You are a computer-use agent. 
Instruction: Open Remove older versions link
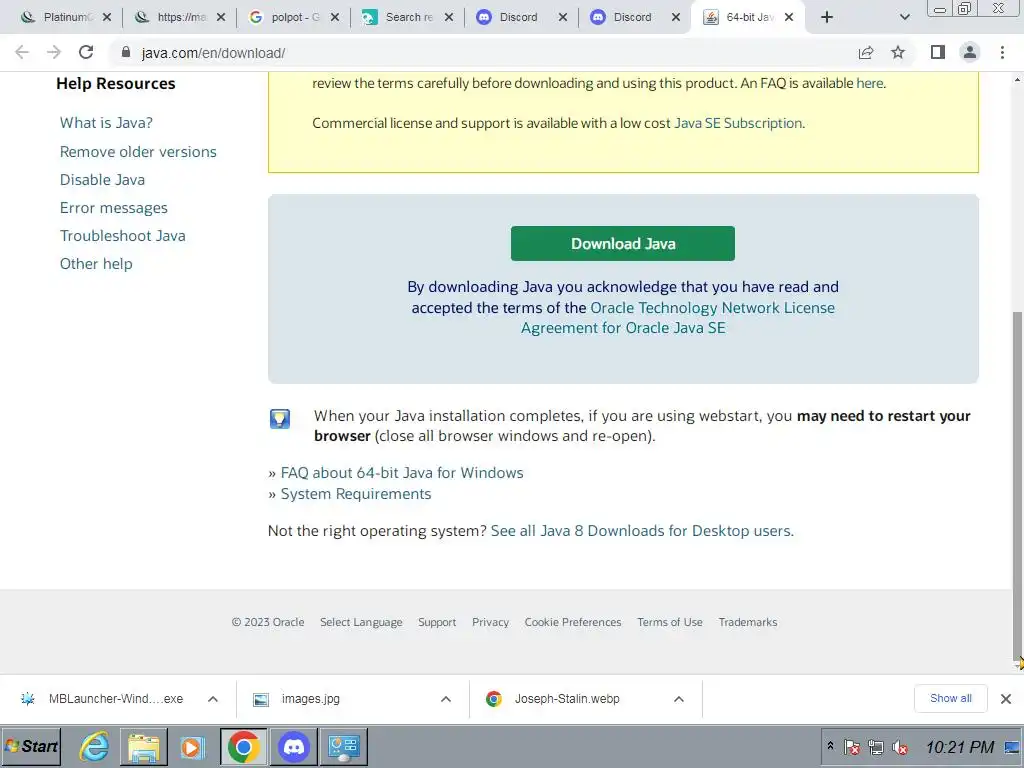click(138, 152)
